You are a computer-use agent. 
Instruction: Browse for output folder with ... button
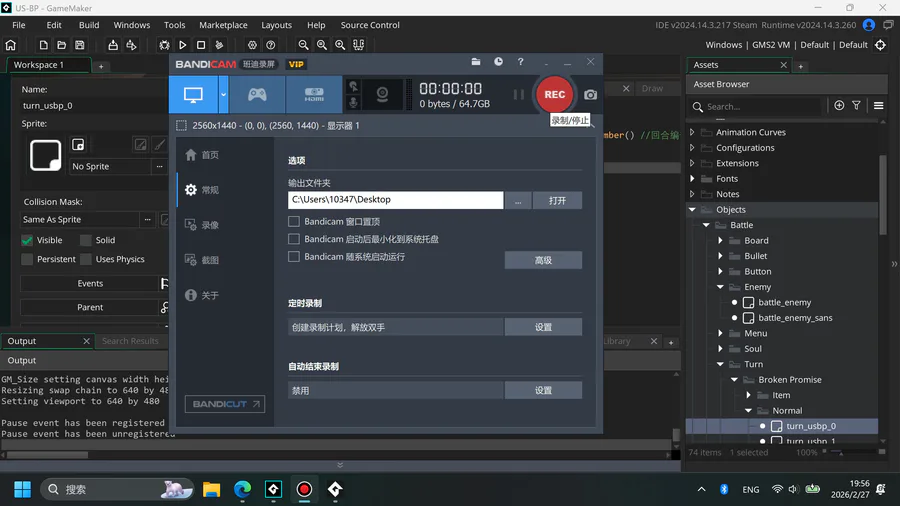518,200
